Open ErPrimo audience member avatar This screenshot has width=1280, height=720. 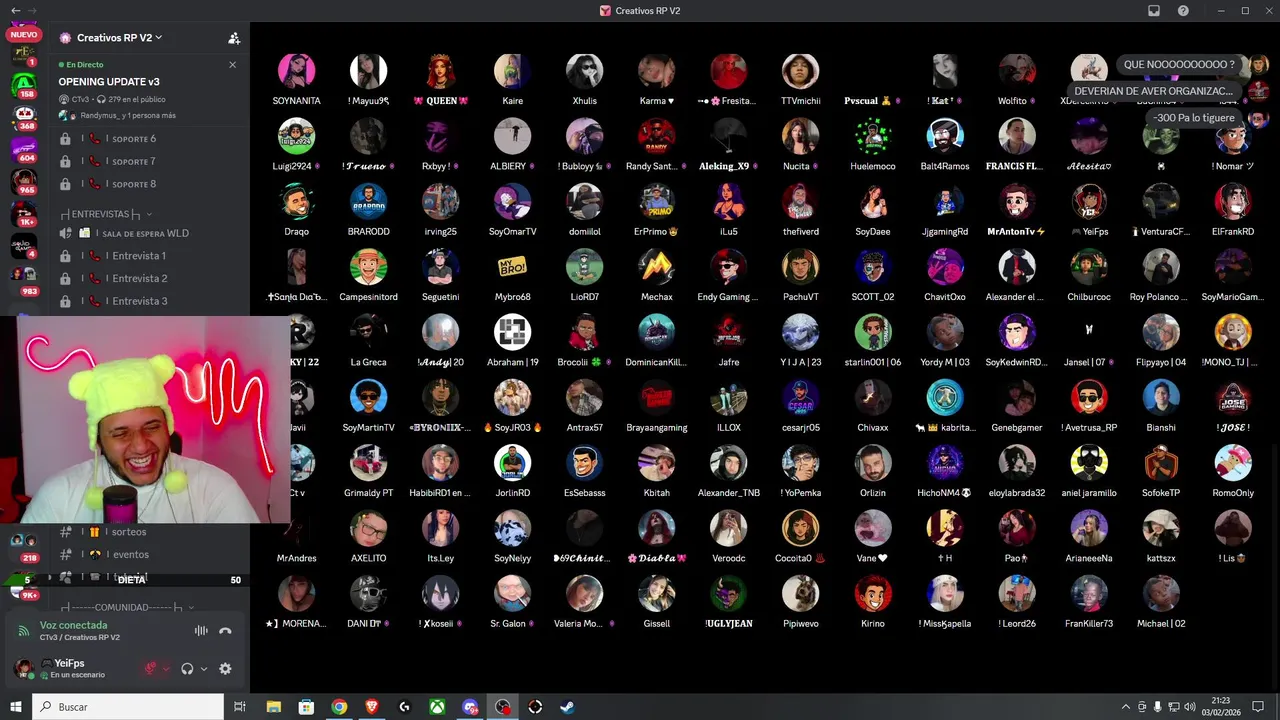pos(657,201)
